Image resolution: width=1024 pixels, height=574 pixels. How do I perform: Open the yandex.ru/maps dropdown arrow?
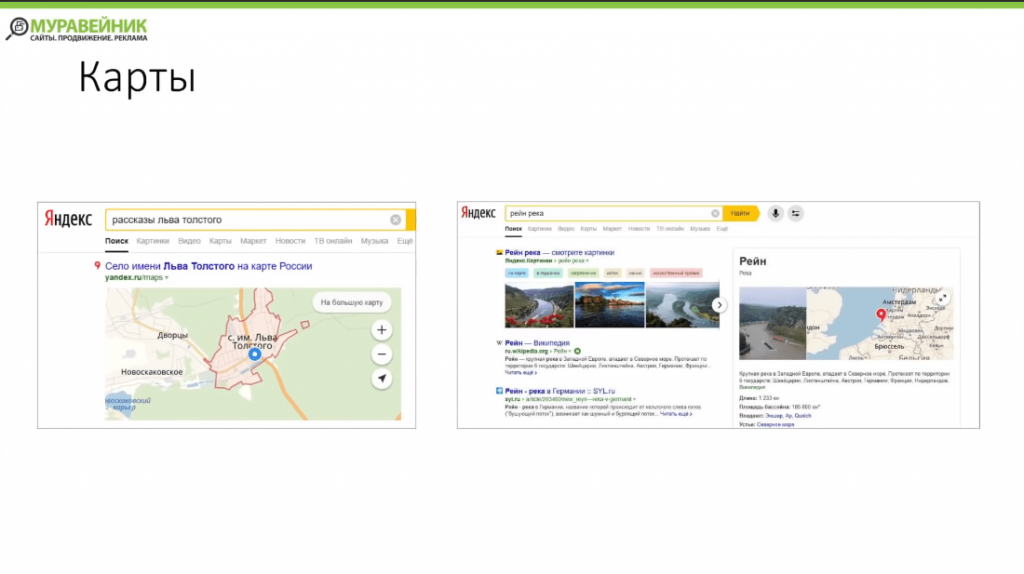point(167,278)
